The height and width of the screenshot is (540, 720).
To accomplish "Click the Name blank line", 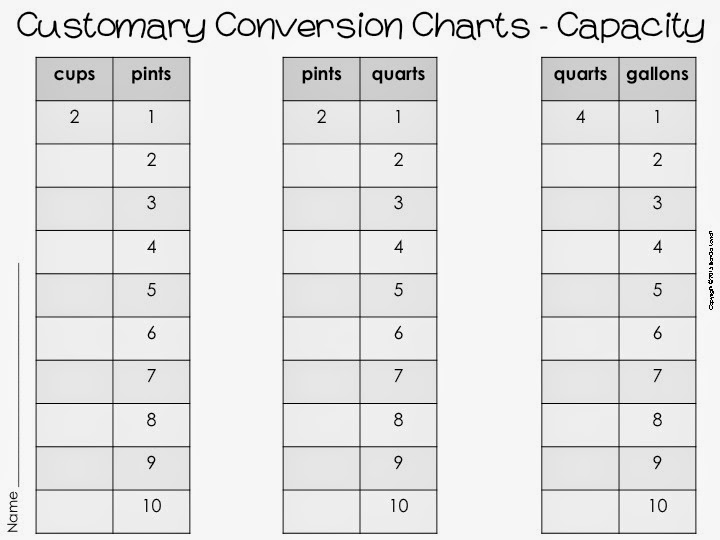I will click(18, 375).
